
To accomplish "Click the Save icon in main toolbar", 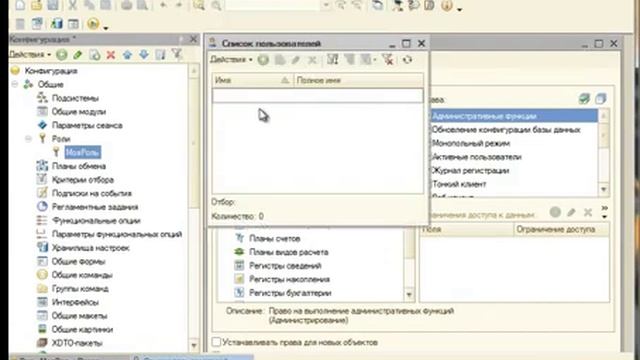I will click(x=53, y=5).
